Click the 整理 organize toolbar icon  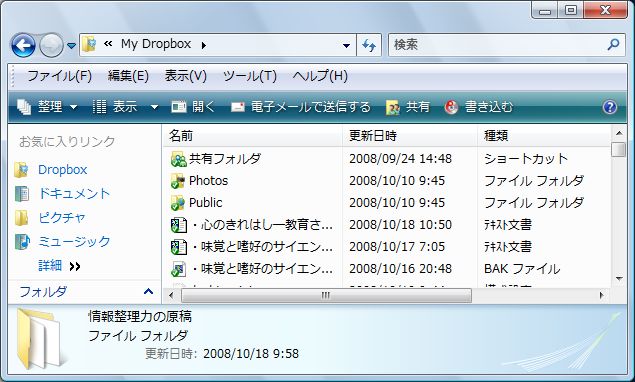tap(24, 107)
